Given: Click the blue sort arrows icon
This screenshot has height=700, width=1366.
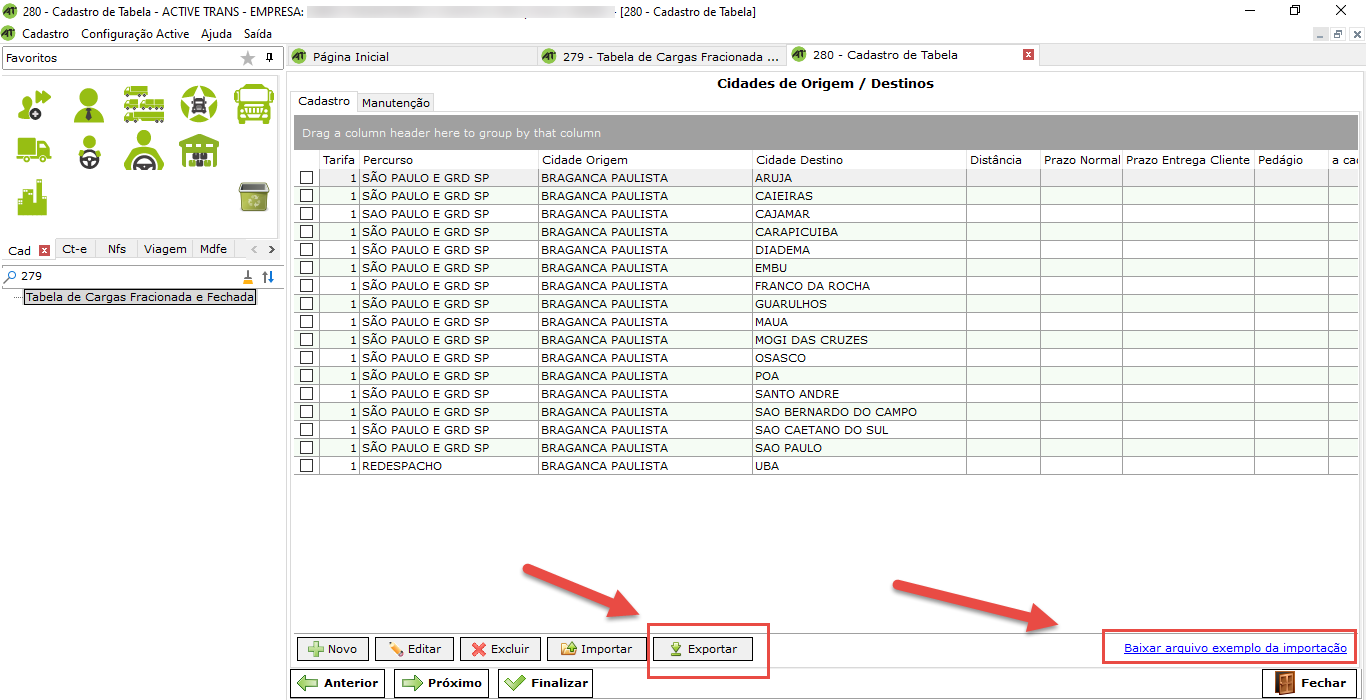Looking at the screenshot, I should pyautogui.click(x=268, y=276).
